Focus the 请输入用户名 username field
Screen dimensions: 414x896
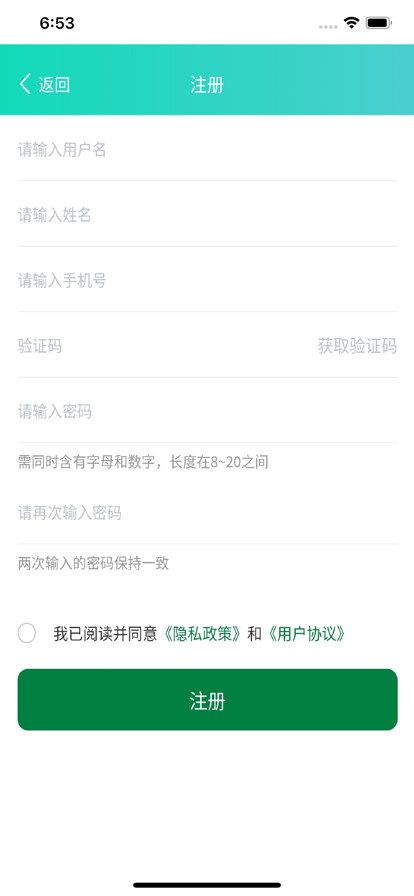(x=208, y=150)
